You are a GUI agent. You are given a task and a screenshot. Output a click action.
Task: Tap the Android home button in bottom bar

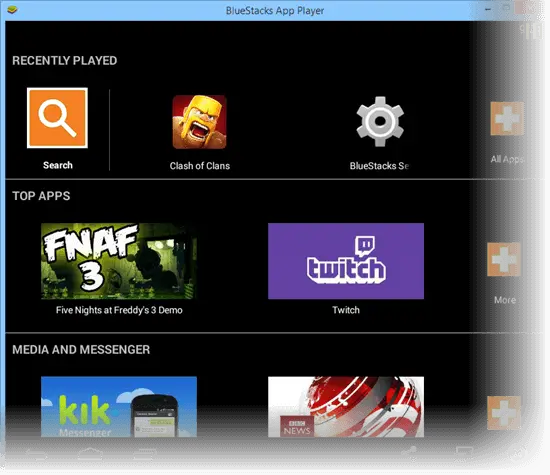[90, 454]
